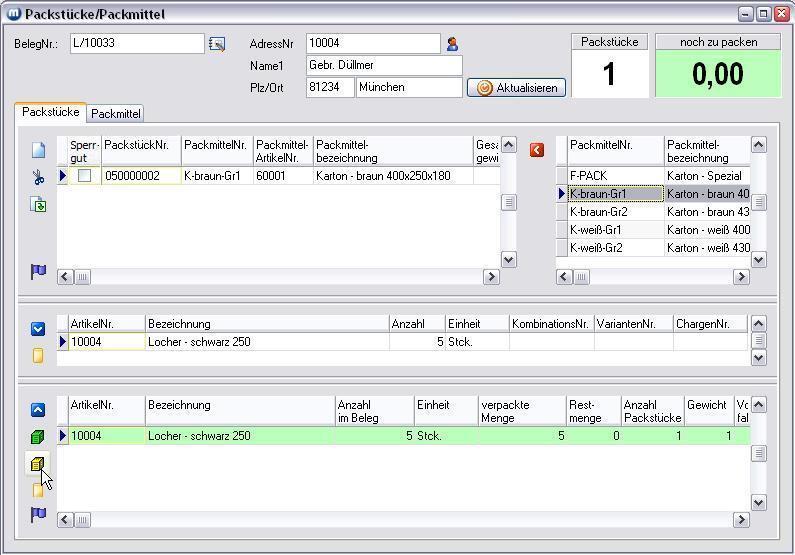The width and height of the screenshot is (795, 555).
Task: Toggle the Sperrgut checkbox for package 050000002
Action: [x=85, y=176]
